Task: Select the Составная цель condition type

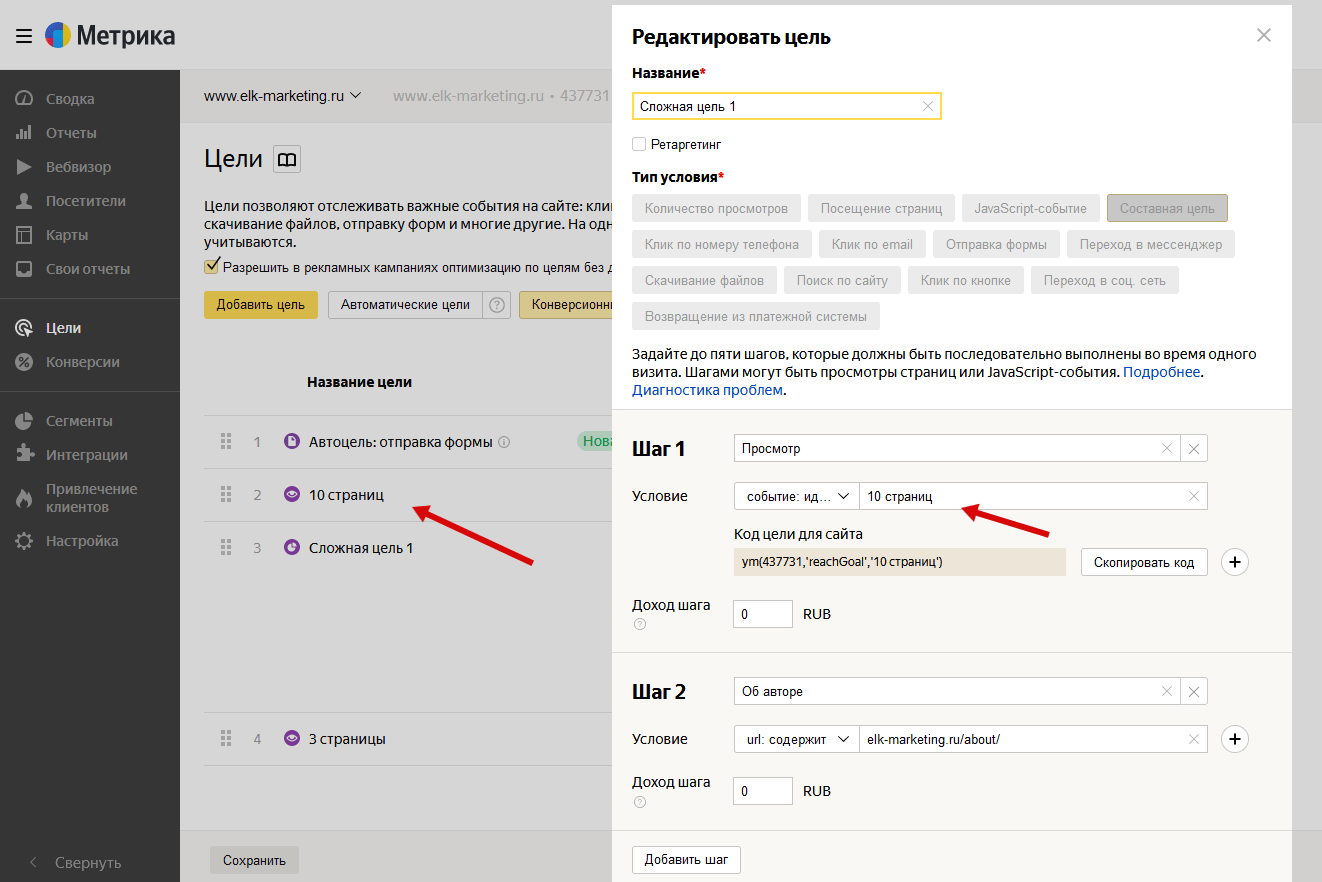Action: [1166, 208]
